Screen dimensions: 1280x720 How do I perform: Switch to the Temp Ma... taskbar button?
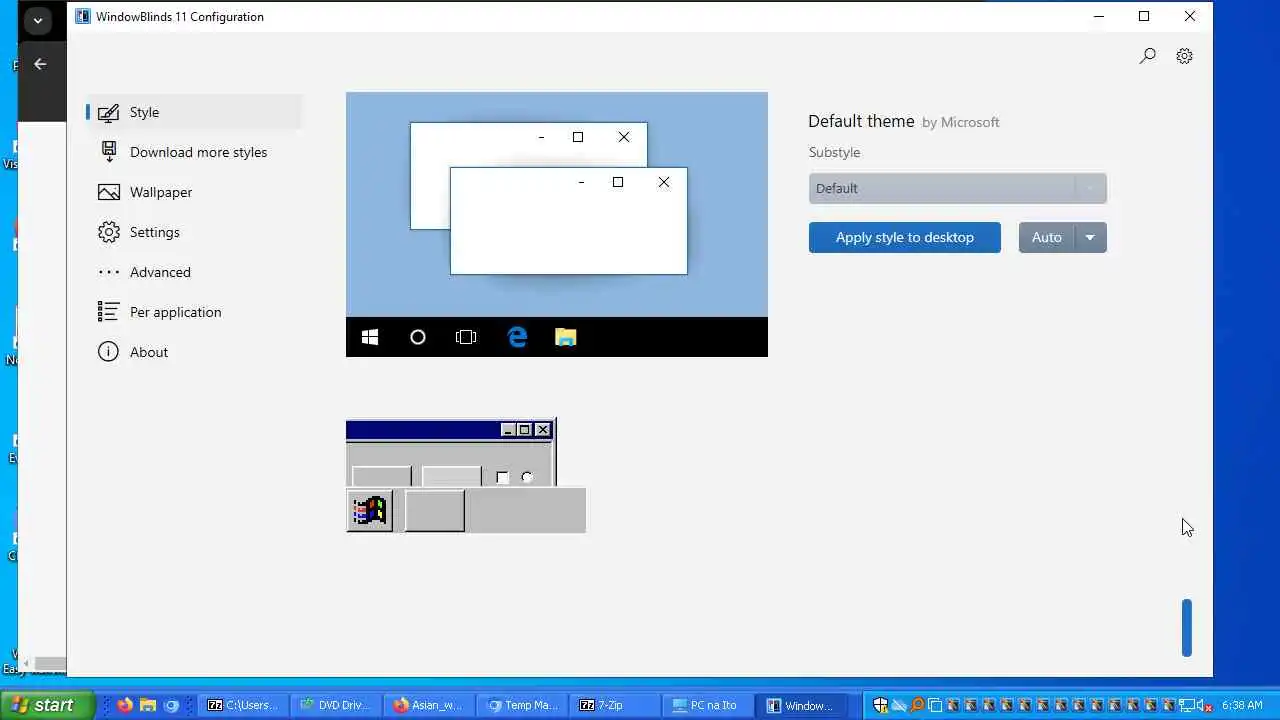[522, 705]
